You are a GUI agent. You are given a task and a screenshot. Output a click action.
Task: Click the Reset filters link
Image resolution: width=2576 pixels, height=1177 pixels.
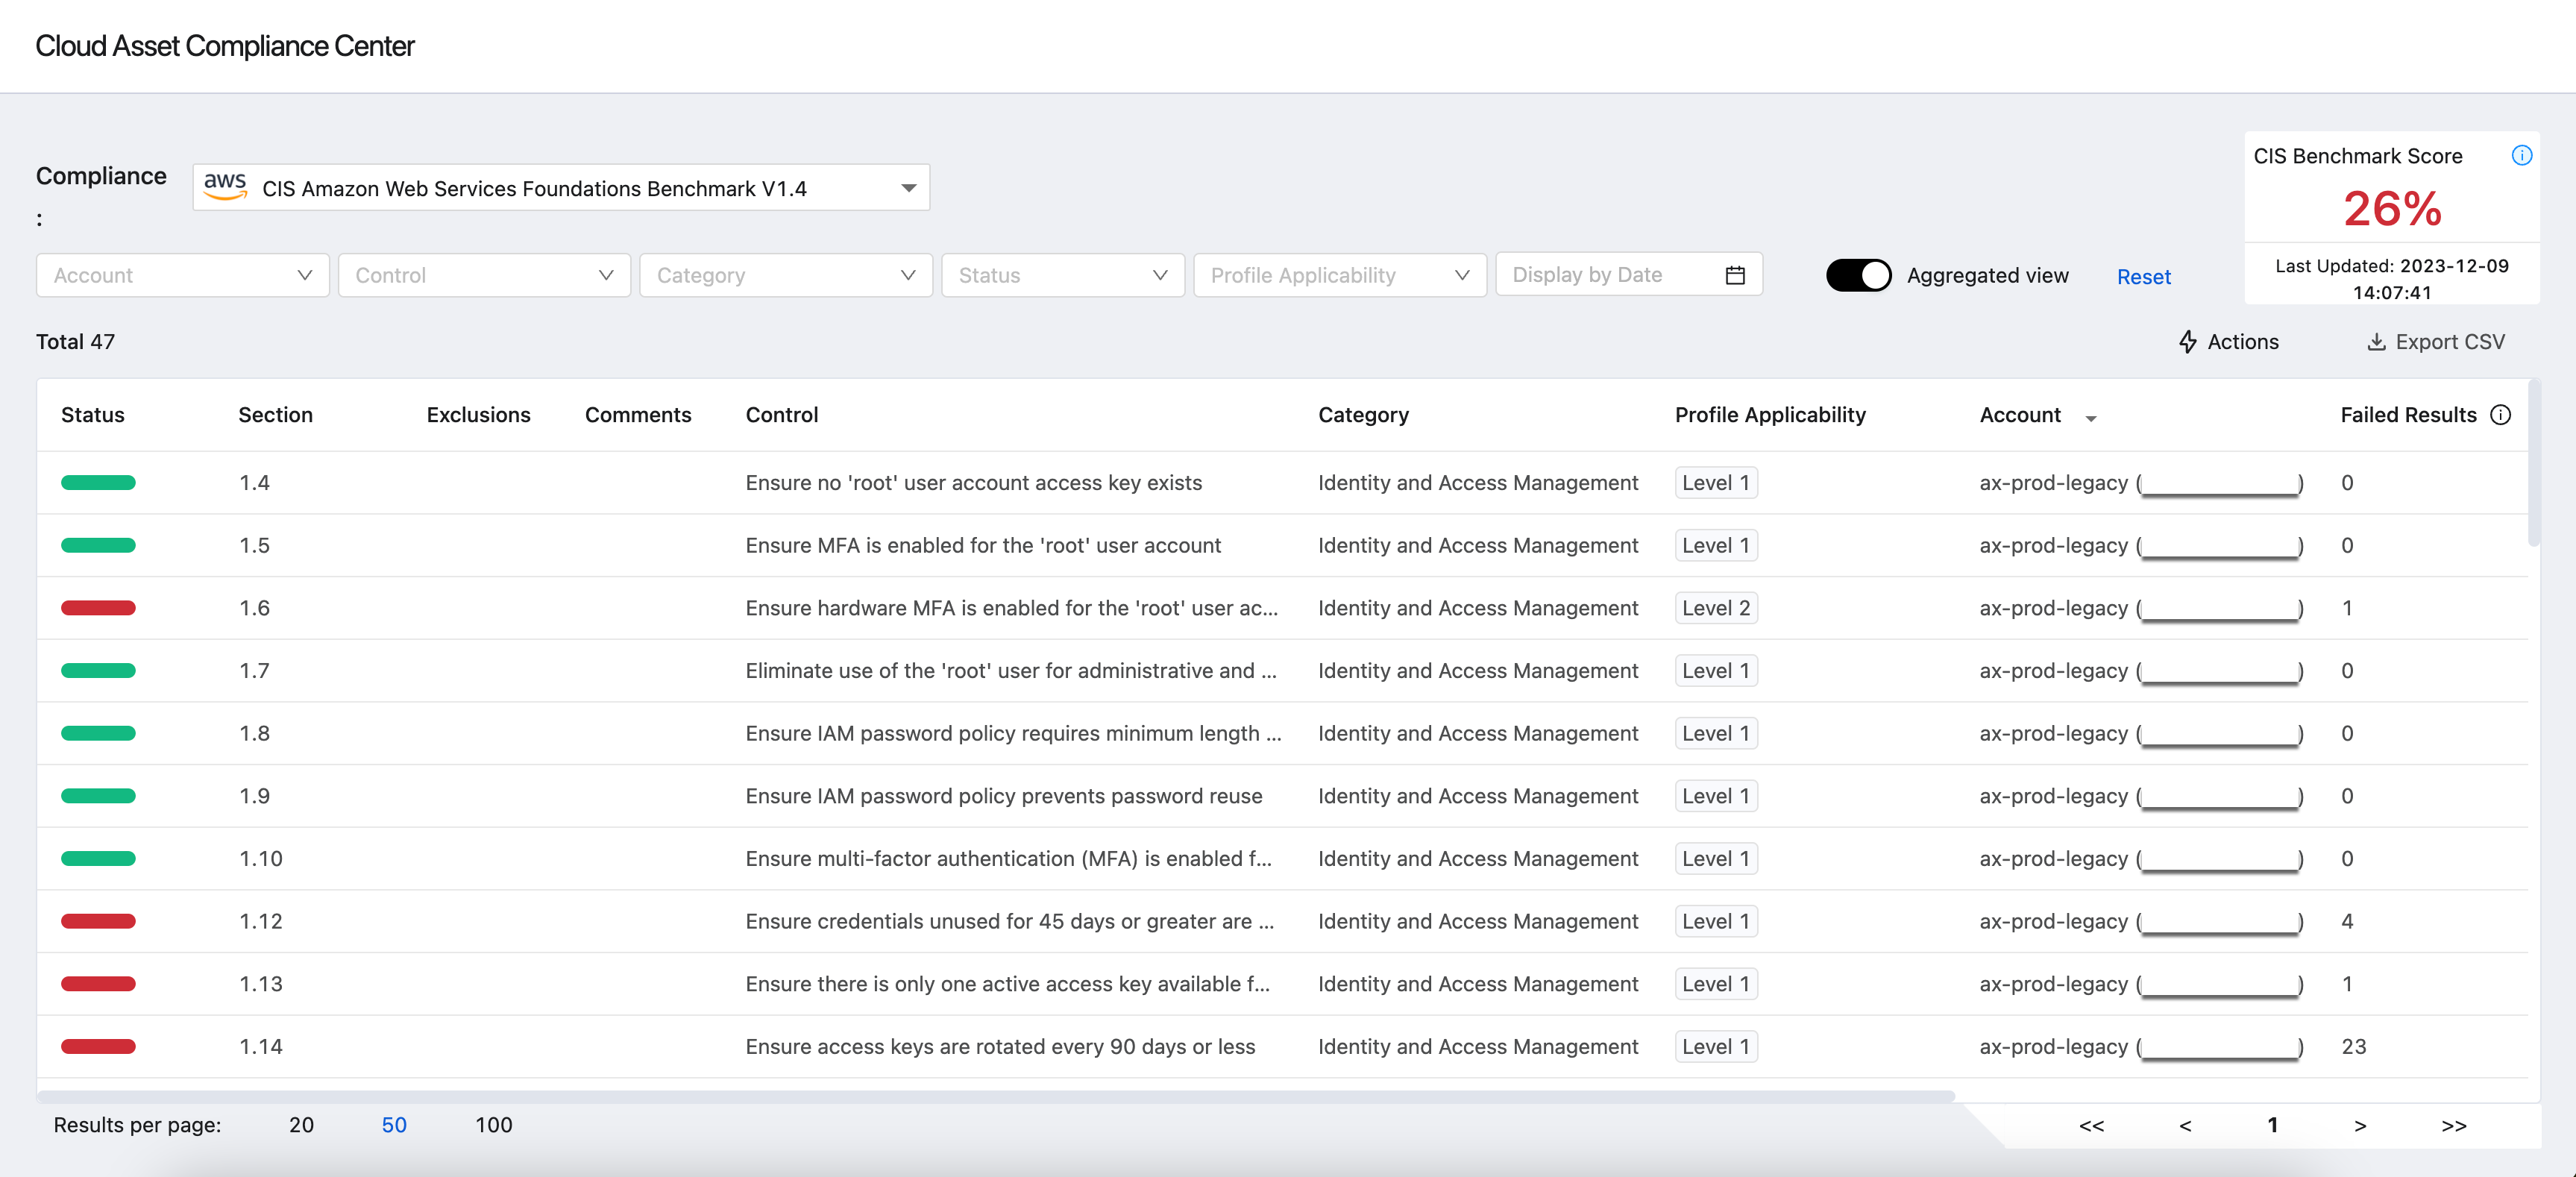[2143, 277]
